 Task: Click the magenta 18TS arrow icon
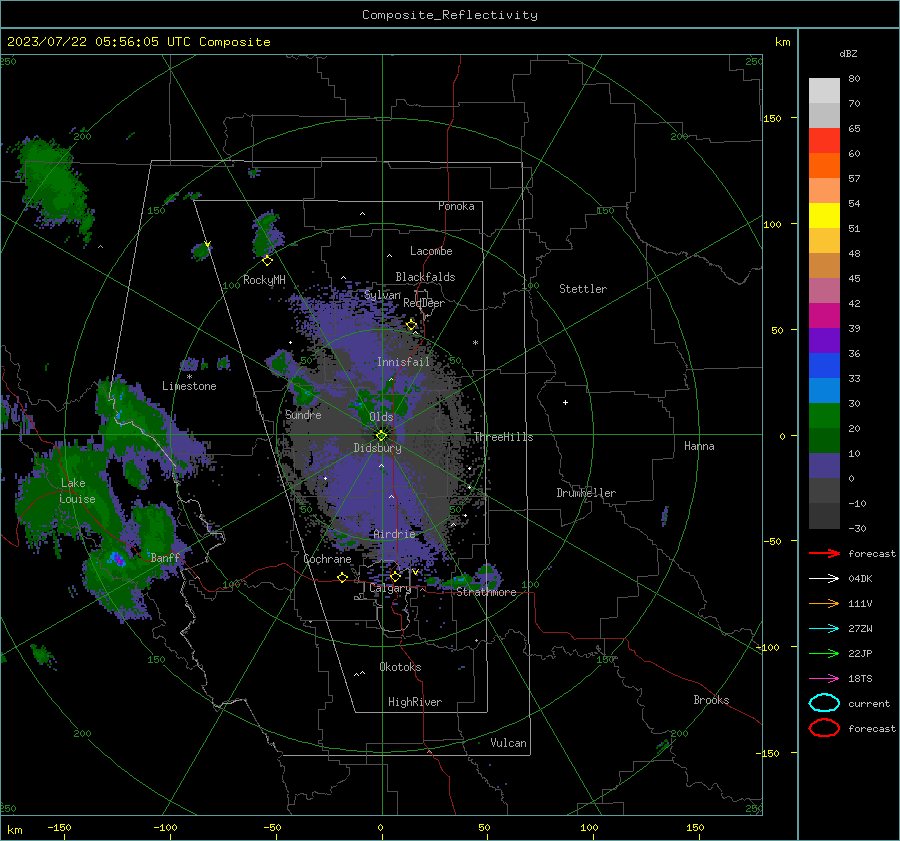pyautogui.click(x=824, y=679)
